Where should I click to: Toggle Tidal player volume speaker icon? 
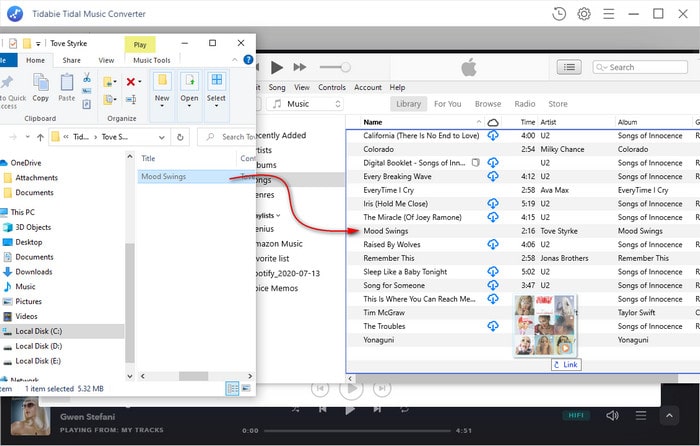point(612,416)
